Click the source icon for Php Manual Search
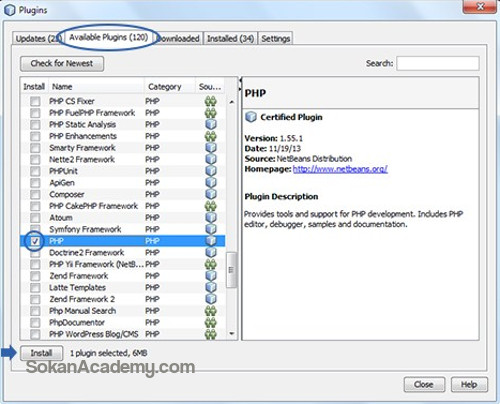Viewport: 500px width, 404px height. pyautogui.click(x=210, y=311)
